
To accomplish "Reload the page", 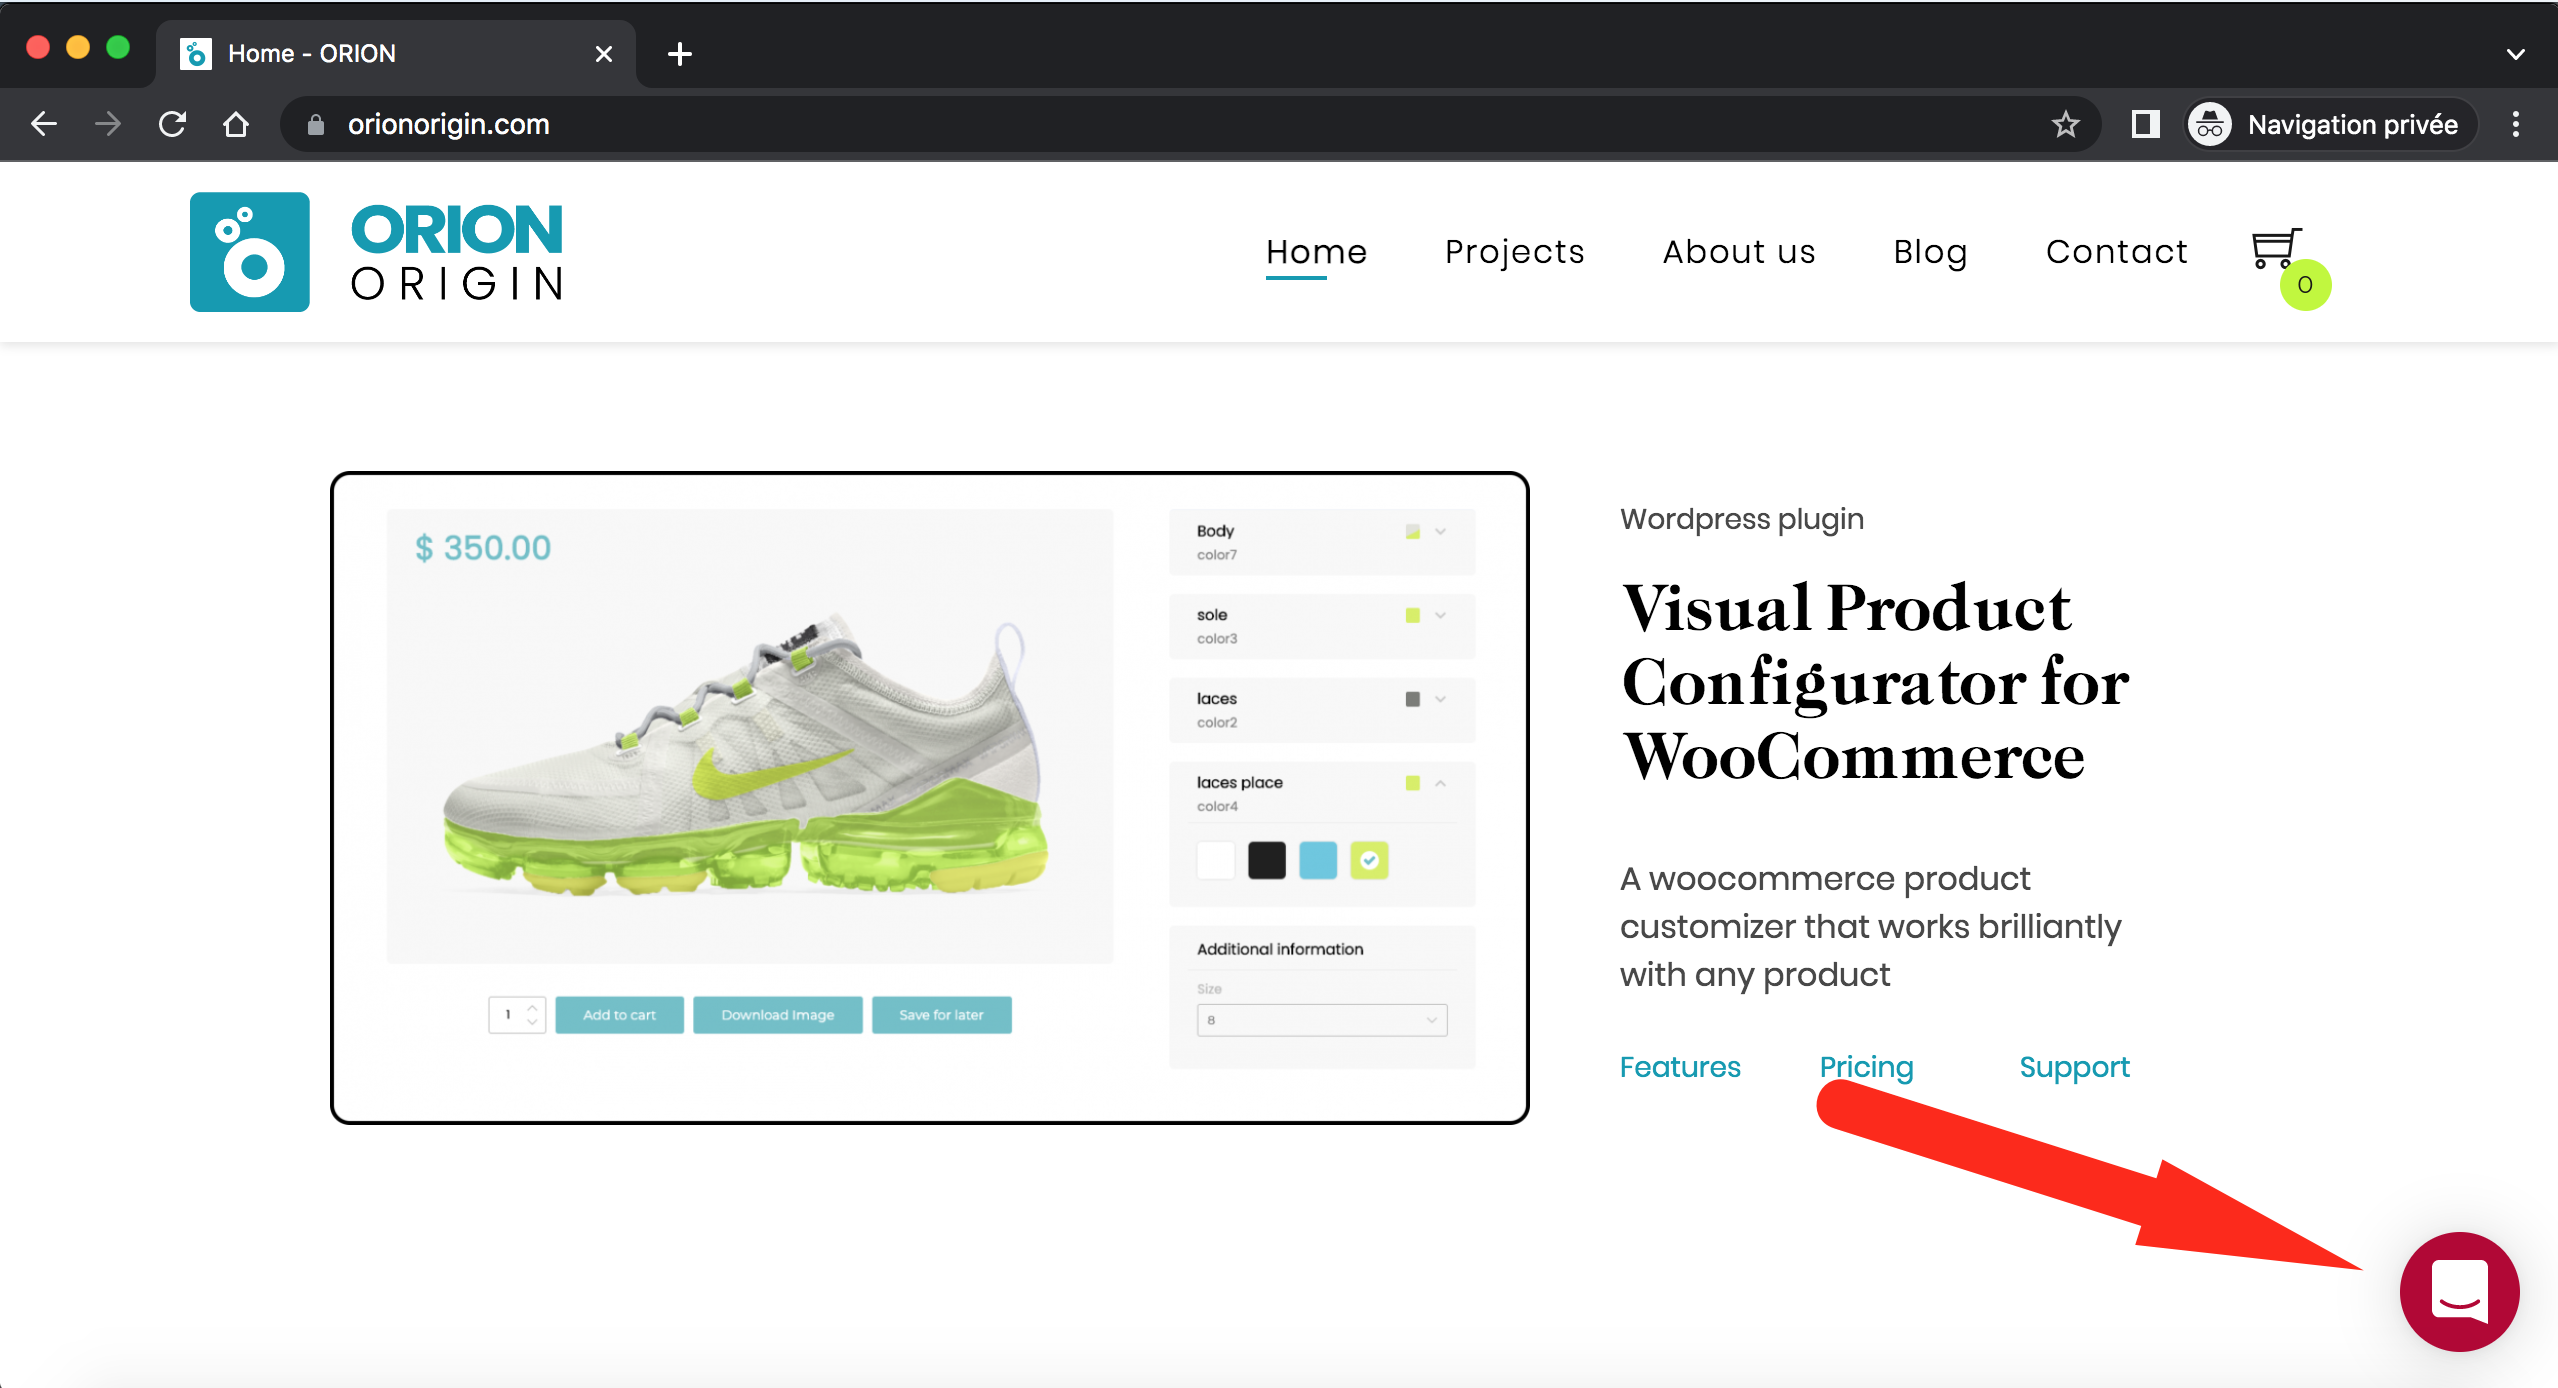I will (172, 125).
